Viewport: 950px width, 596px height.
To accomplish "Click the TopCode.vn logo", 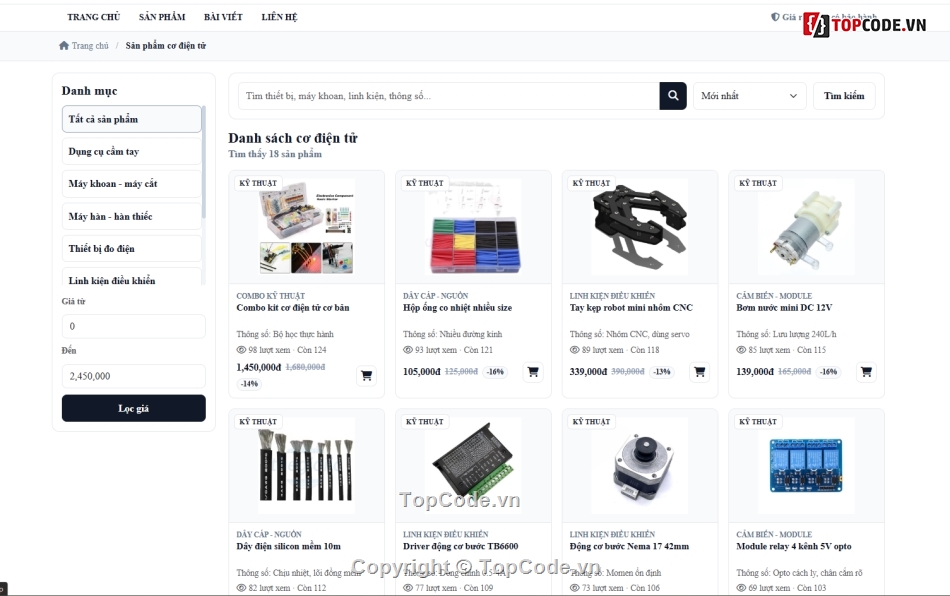I will coord(865,25).
